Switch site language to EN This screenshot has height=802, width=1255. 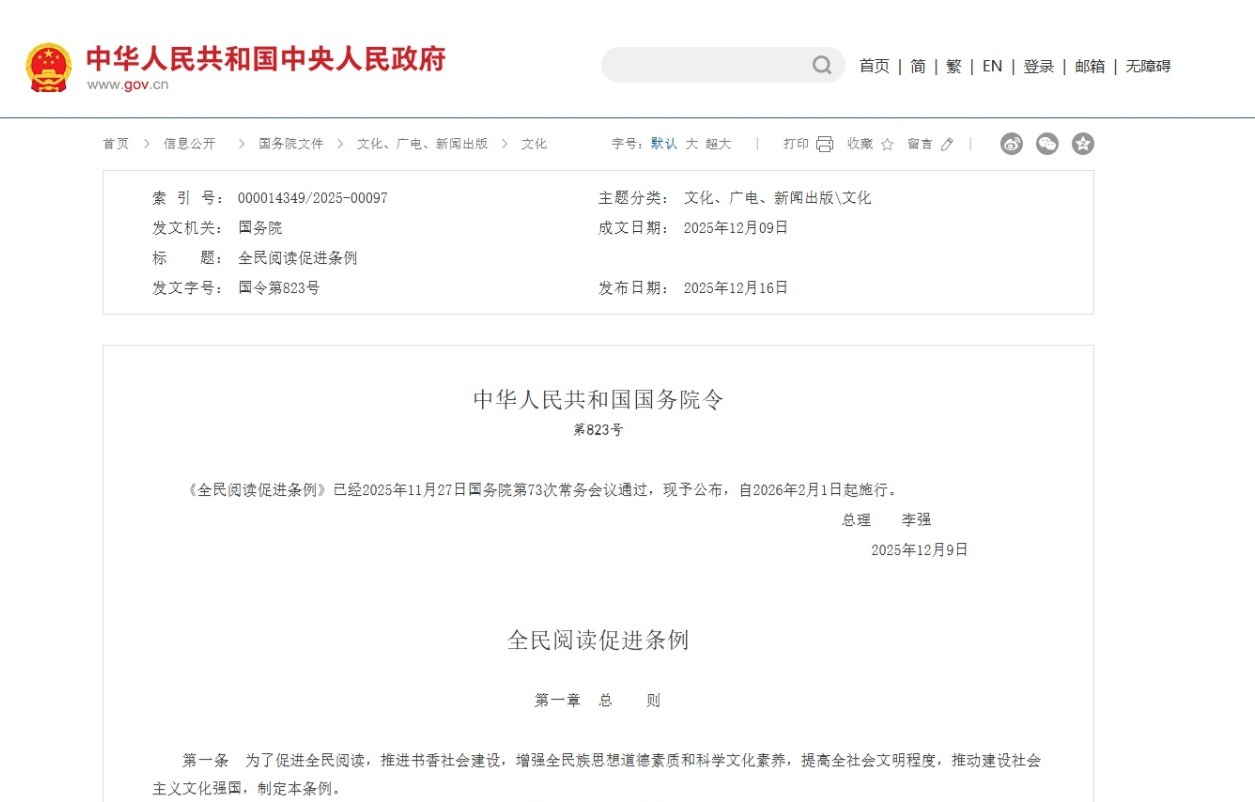pyautogui.click(x=991, y=66)
